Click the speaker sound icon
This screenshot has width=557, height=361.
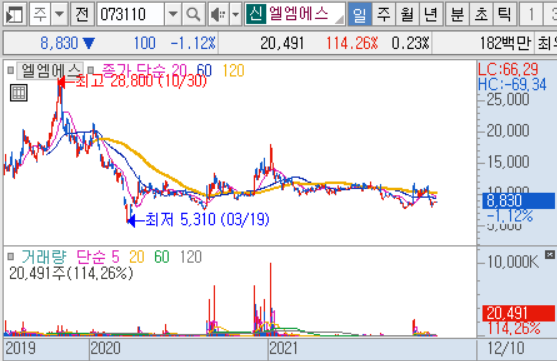pos(218,14)
